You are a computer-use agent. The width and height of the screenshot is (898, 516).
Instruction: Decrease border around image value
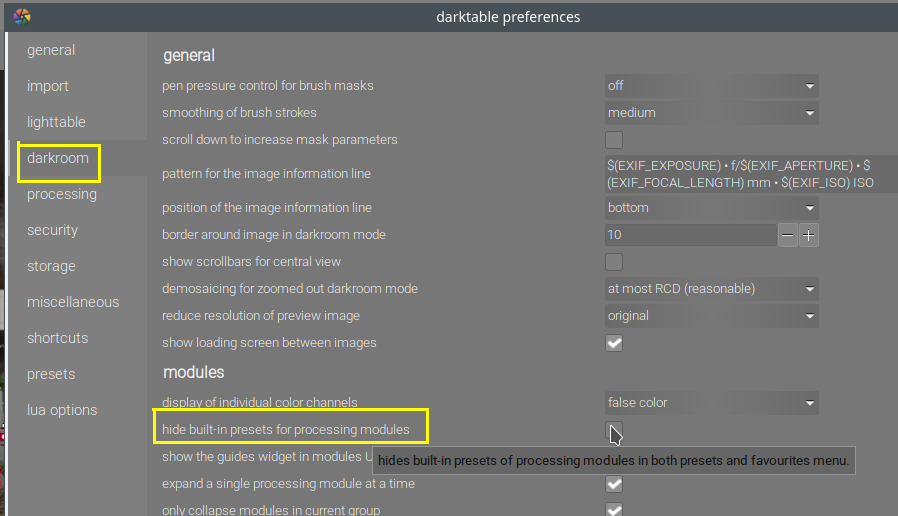(x=788, y=235)
